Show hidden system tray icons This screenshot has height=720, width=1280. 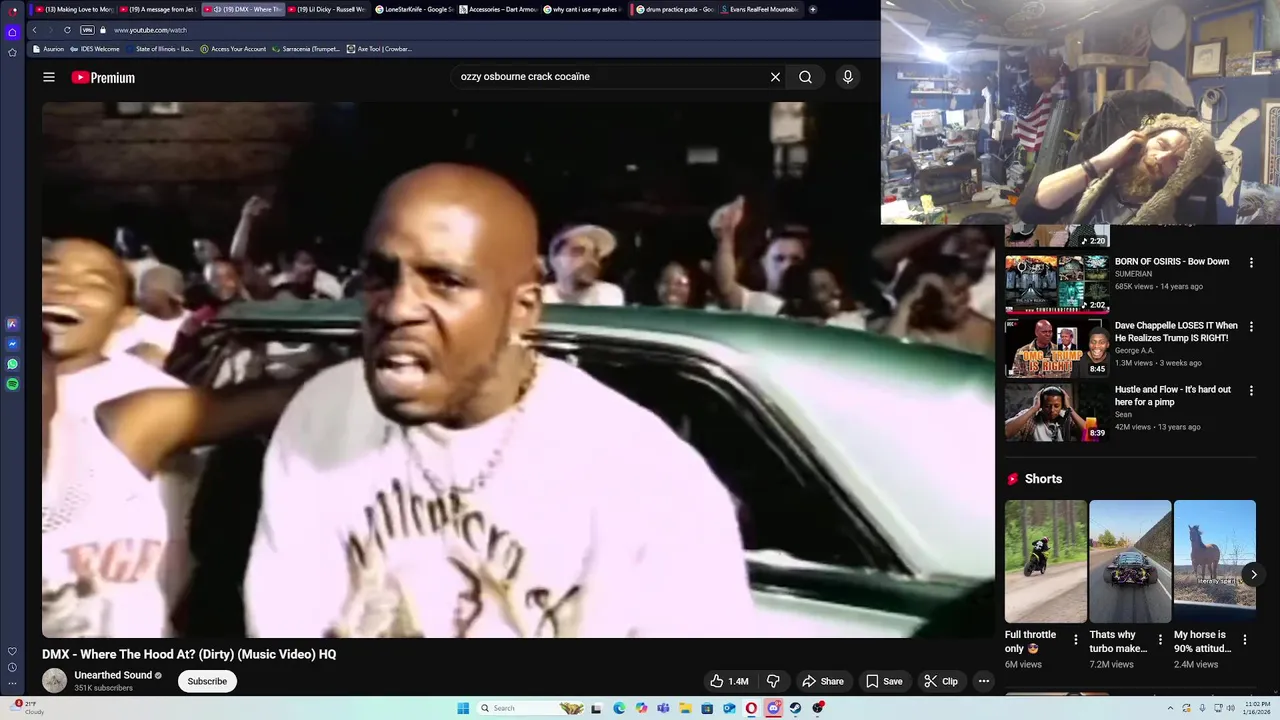pos(1170,708)
